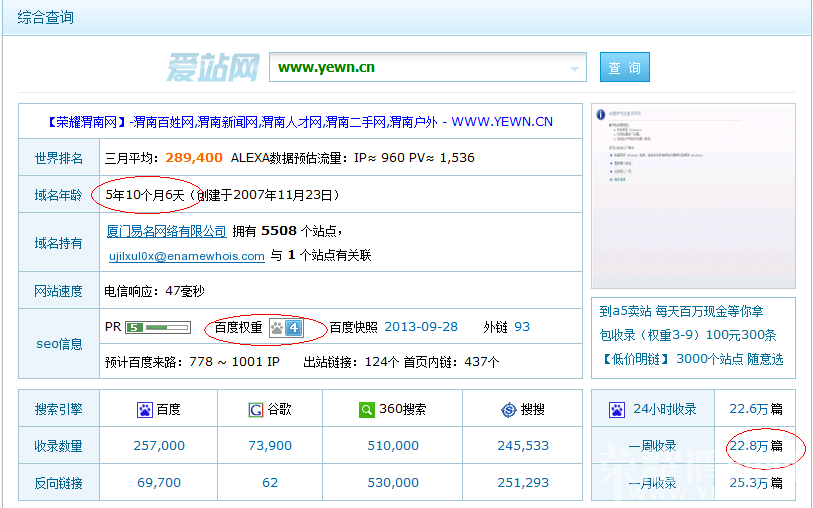This screenshot has height=508, width=813.
Task: Click Google backlinks value 62
Action: pos(270,483)
